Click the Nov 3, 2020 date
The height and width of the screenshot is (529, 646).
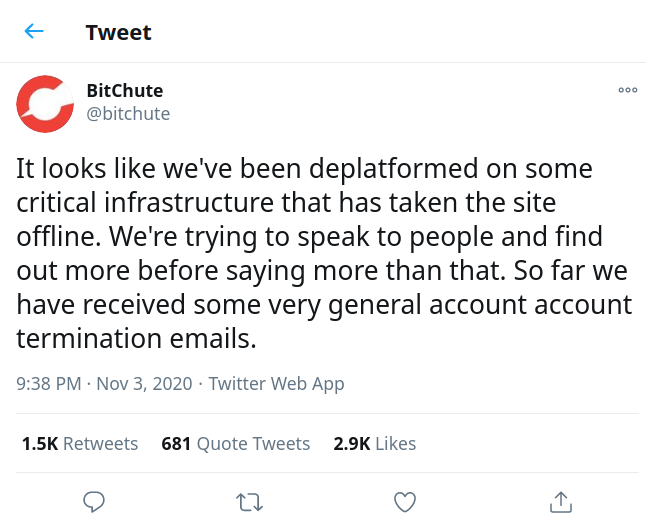pyautogui.click(x=143, y=383)
